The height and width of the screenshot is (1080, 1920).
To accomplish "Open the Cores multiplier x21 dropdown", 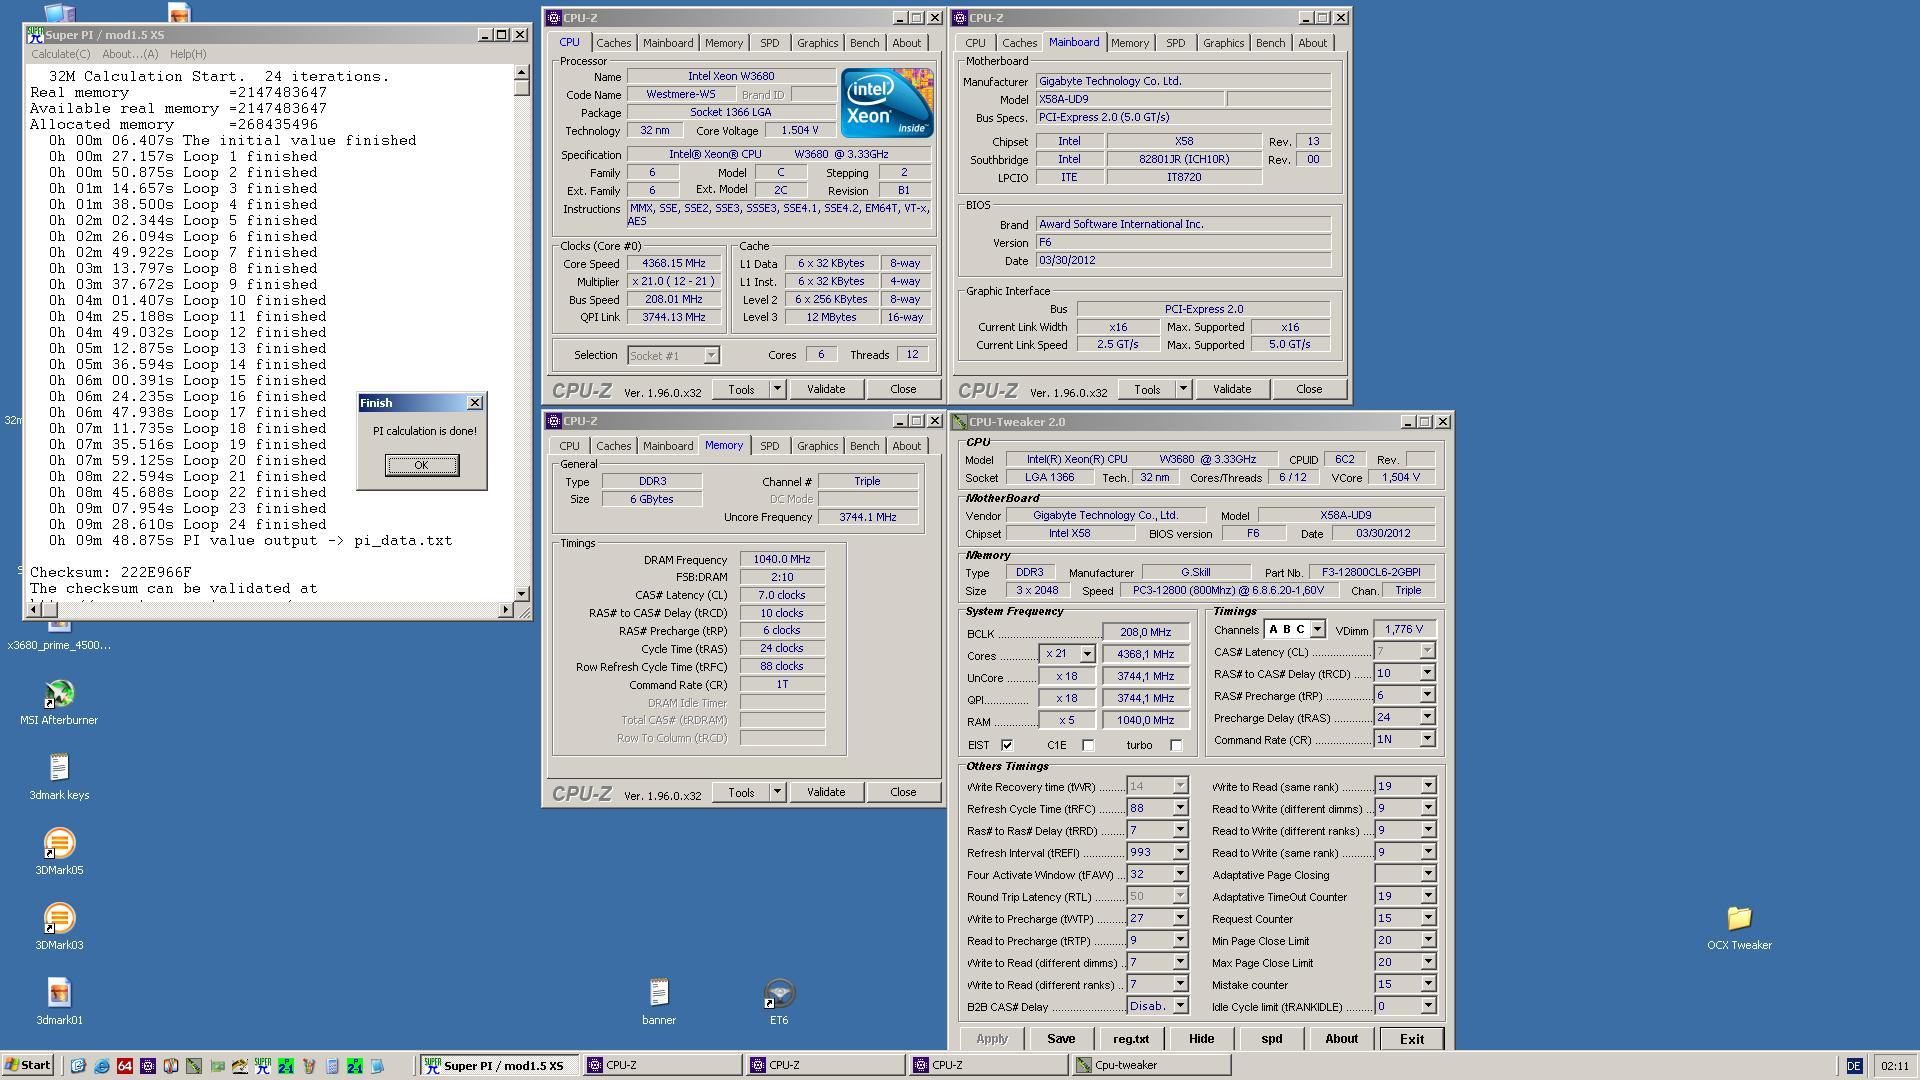I will pos(1087,654).
